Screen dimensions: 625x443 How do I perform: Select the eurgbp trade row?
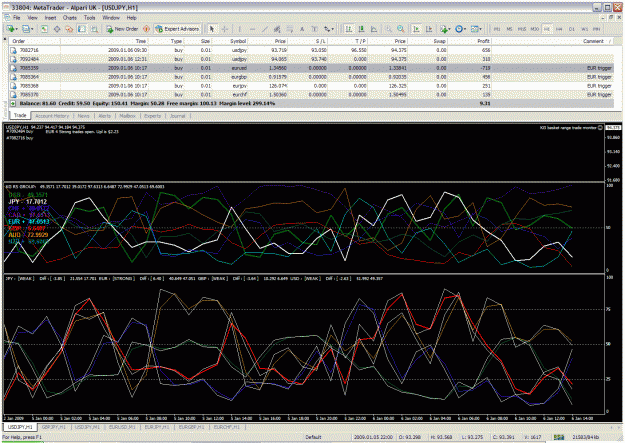[x=311, y=77]
